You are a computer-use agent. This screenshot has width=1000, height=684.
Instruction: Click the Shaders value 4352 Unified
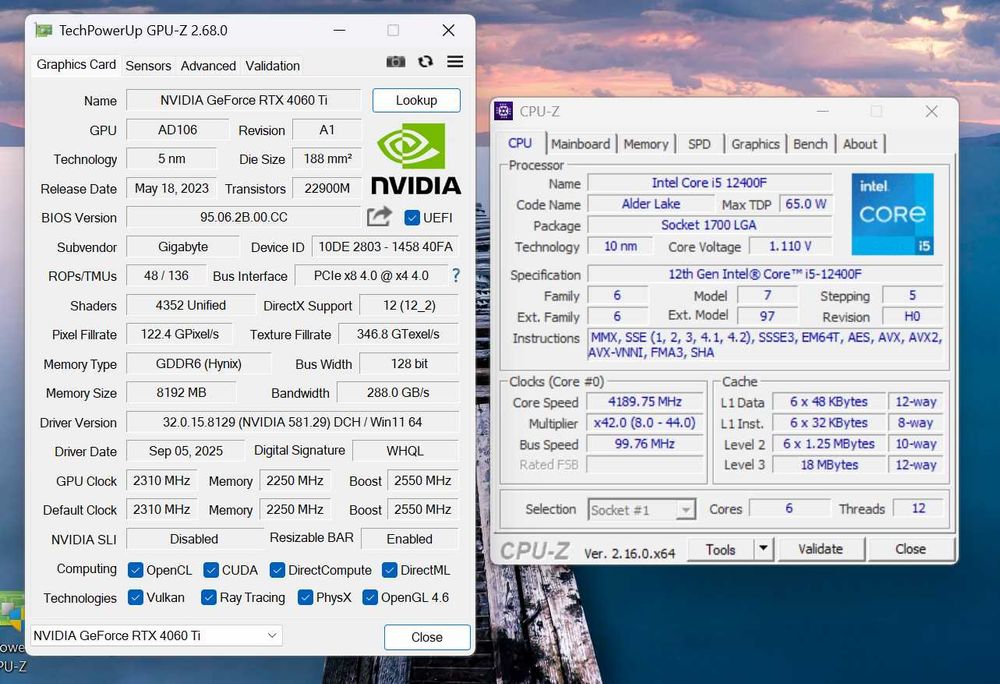click(x=191, y=305)
